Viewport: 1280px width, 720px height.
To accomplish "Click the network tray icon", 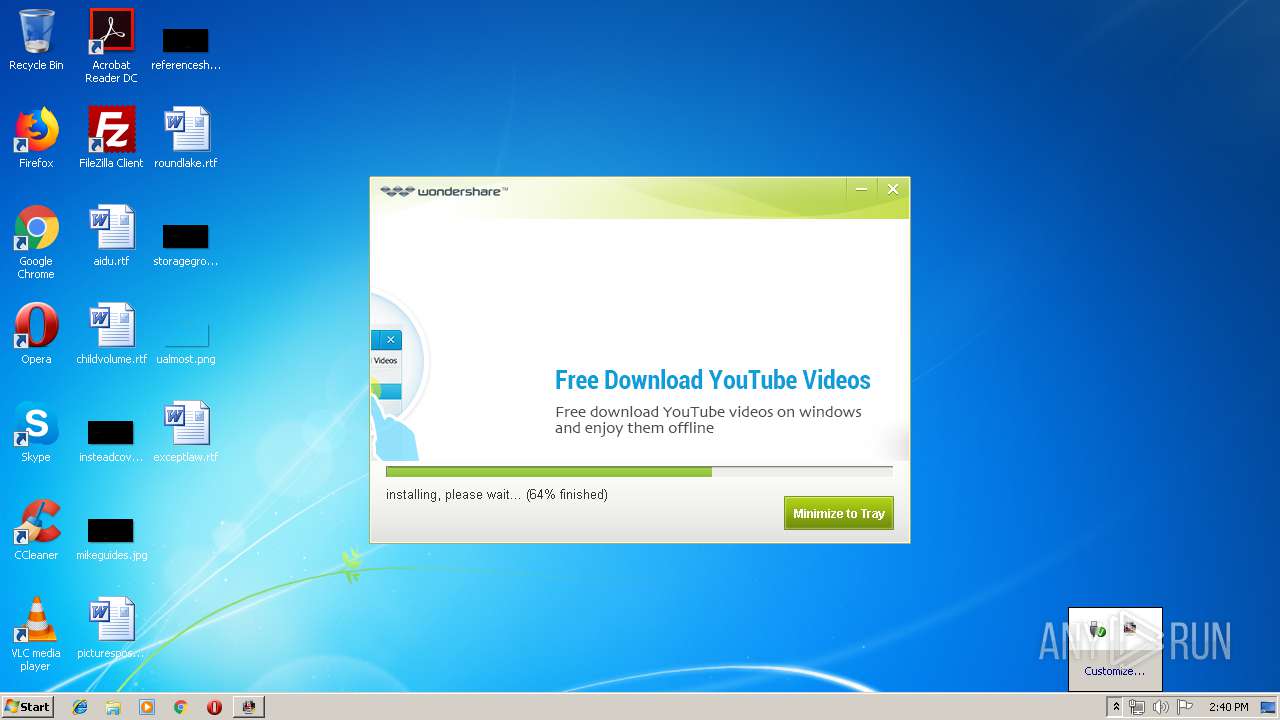I will coord(1137,707).
